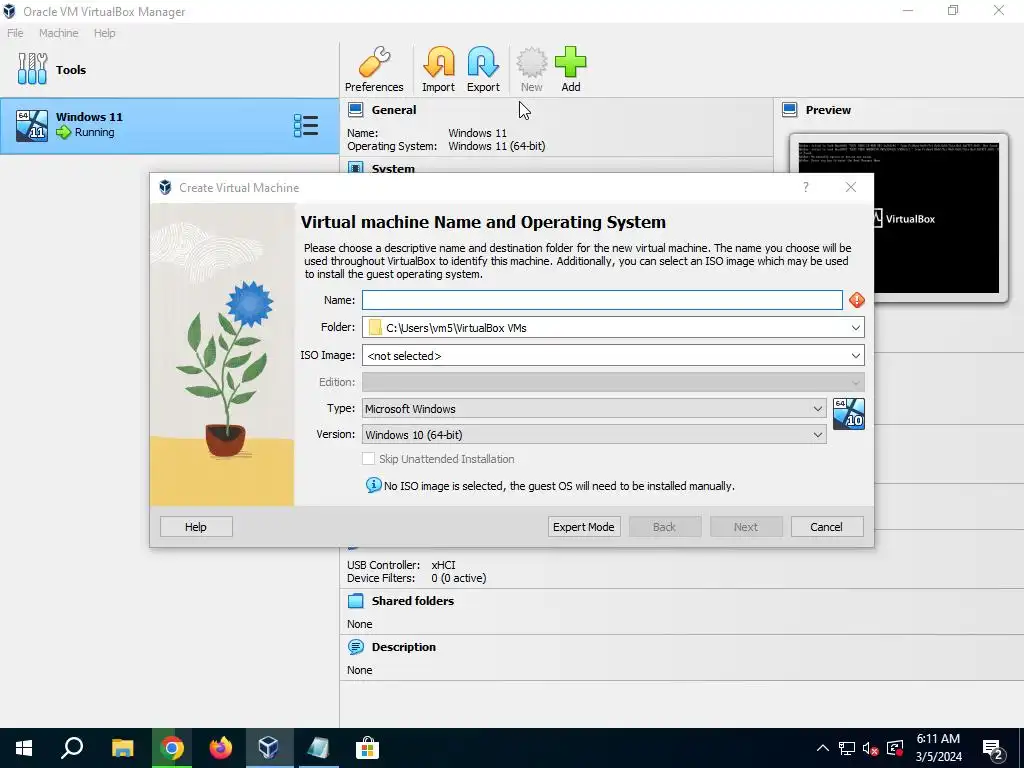Click the Device Filters value text
The height and width of the screenshot is (768, 1024).
tap(458, 578)
